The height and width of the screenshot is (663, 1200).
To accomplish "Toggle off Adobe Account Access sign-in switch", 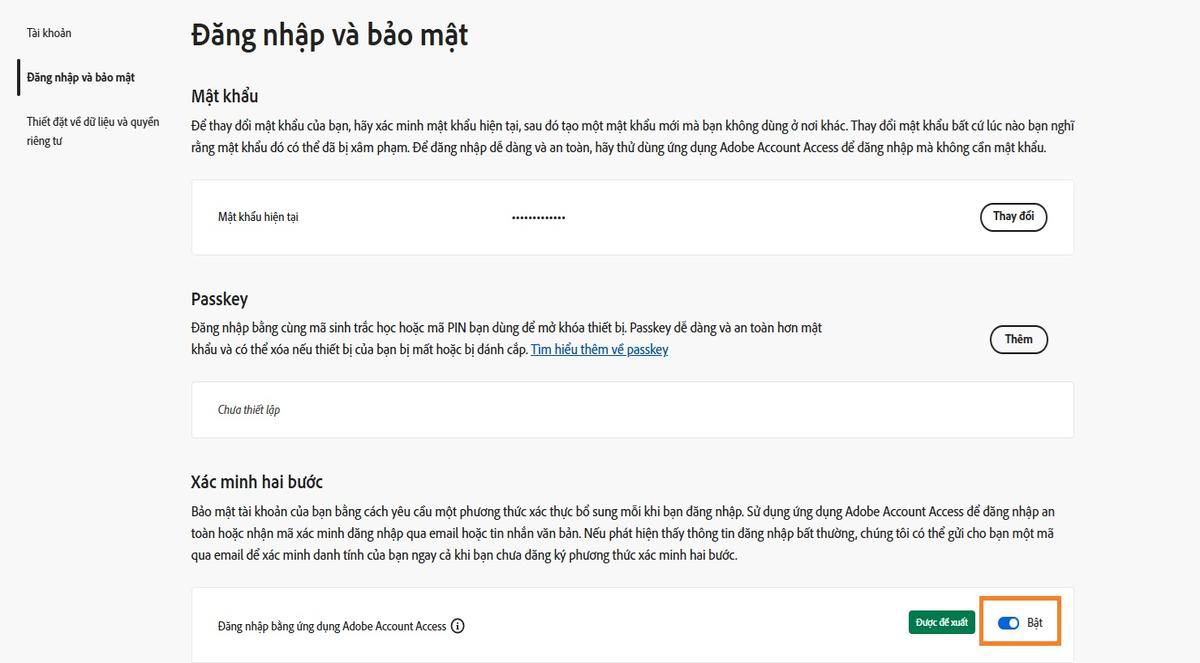I will [1008, 623].
